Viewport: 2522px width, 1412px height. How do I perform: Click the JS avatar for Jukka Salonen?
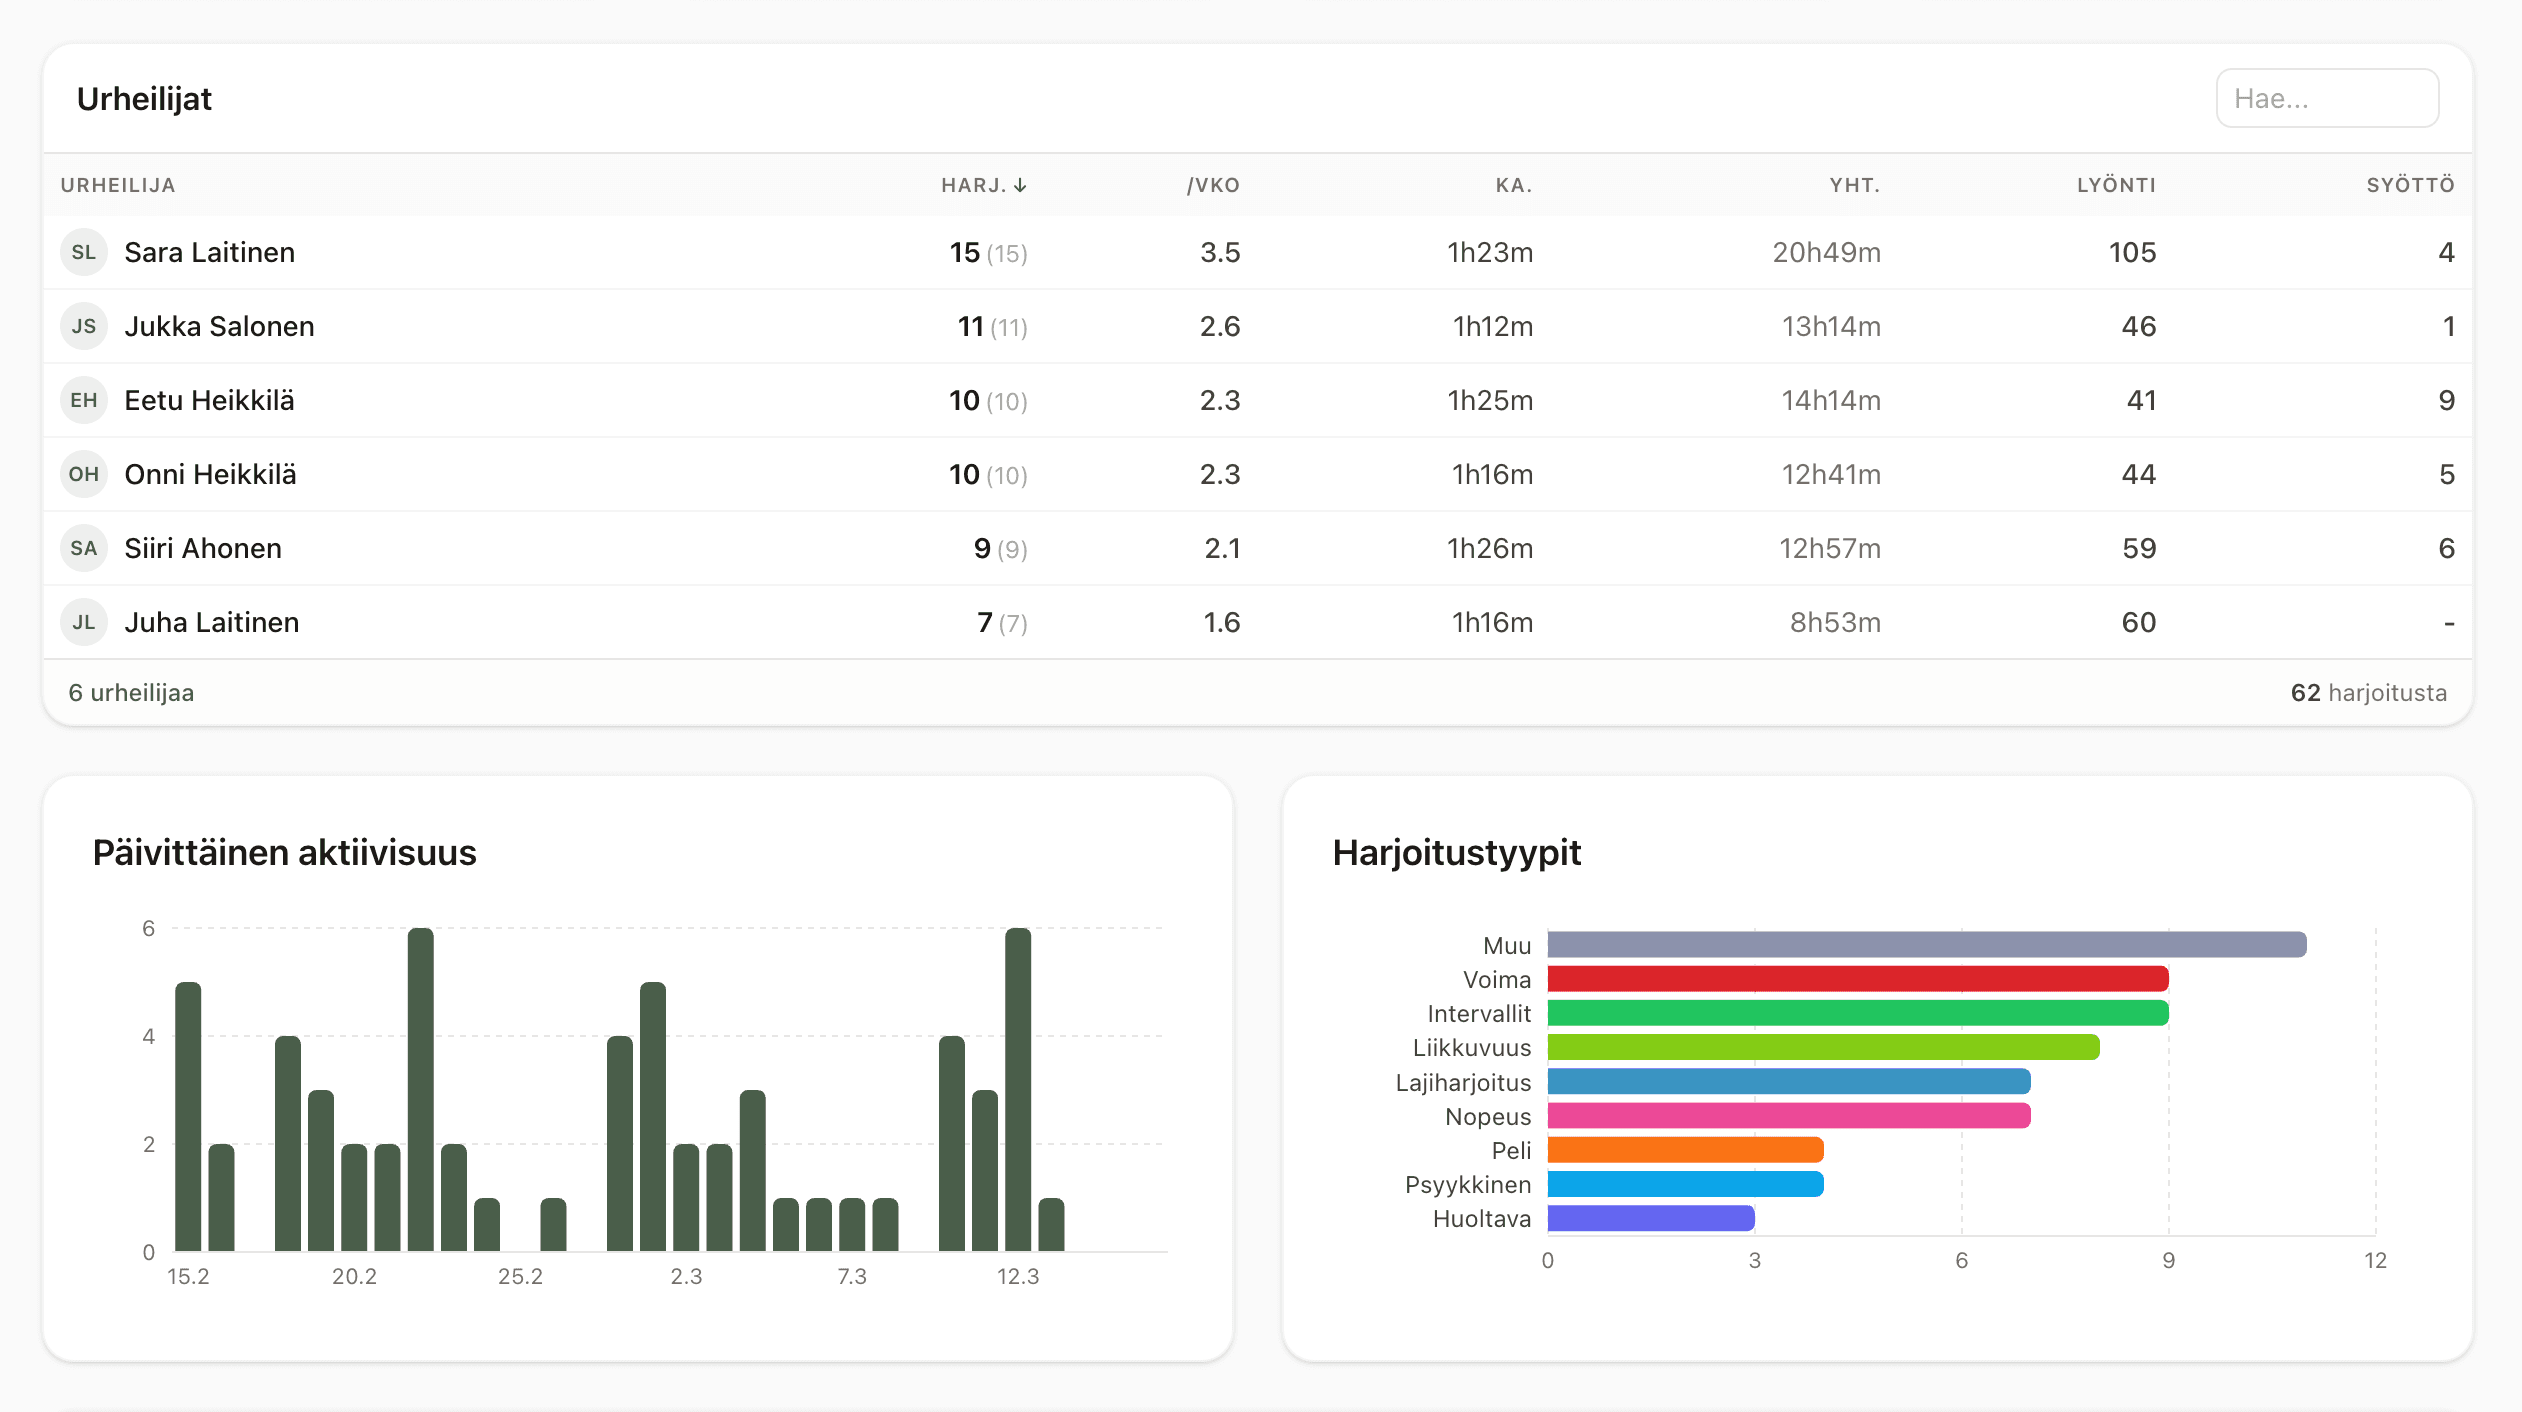click(84, 326)
